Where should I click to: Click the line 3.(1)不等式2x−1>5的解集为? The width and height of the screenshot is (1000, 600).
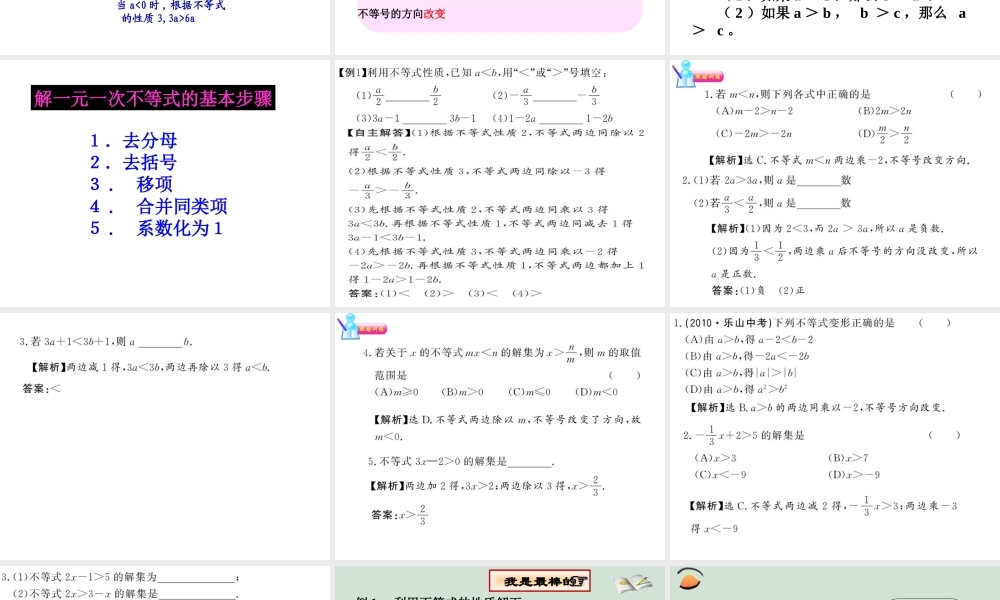(121, 577)
